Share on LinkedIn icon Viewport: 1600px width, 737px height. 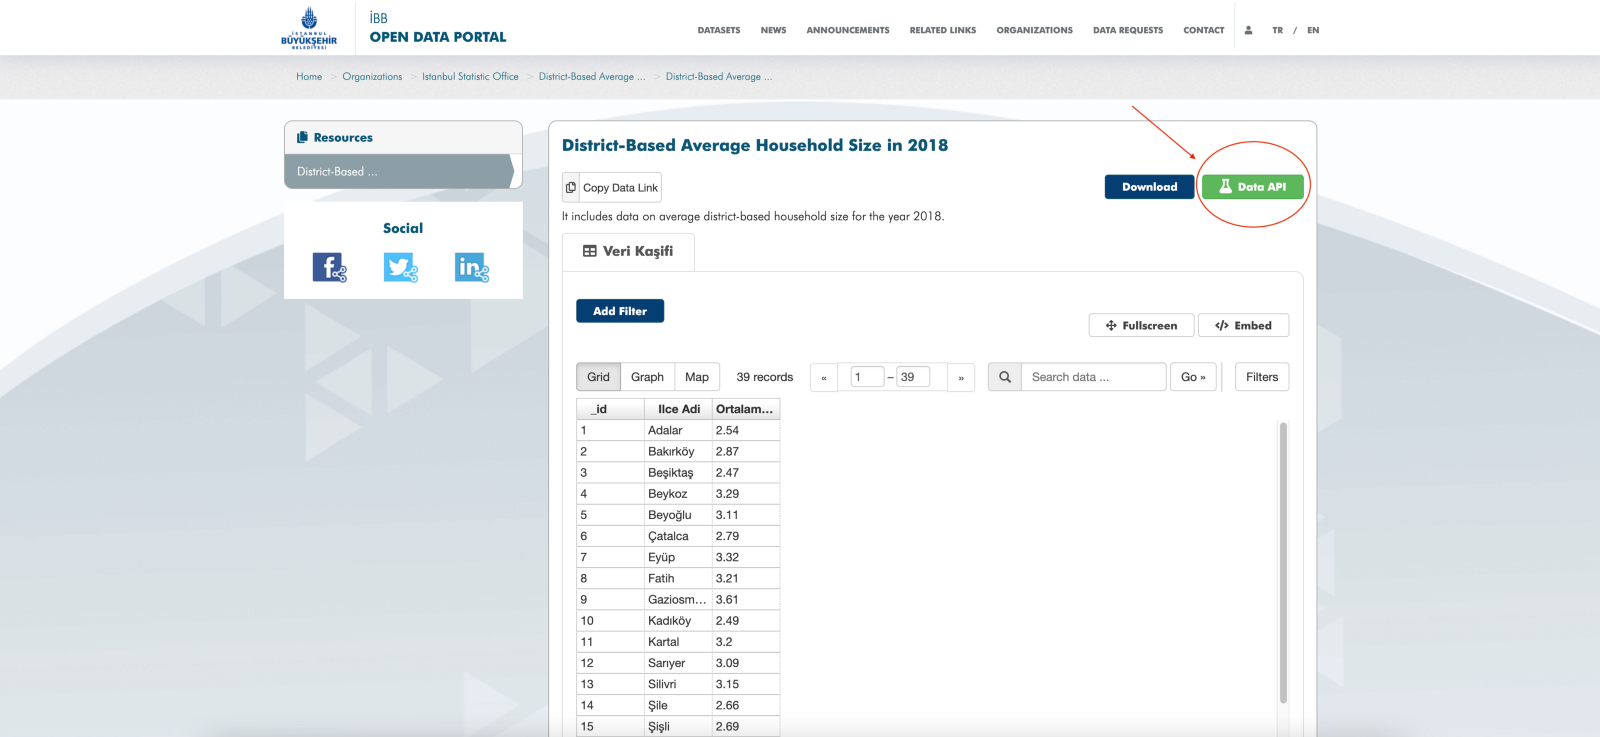(x=472, y=267)
